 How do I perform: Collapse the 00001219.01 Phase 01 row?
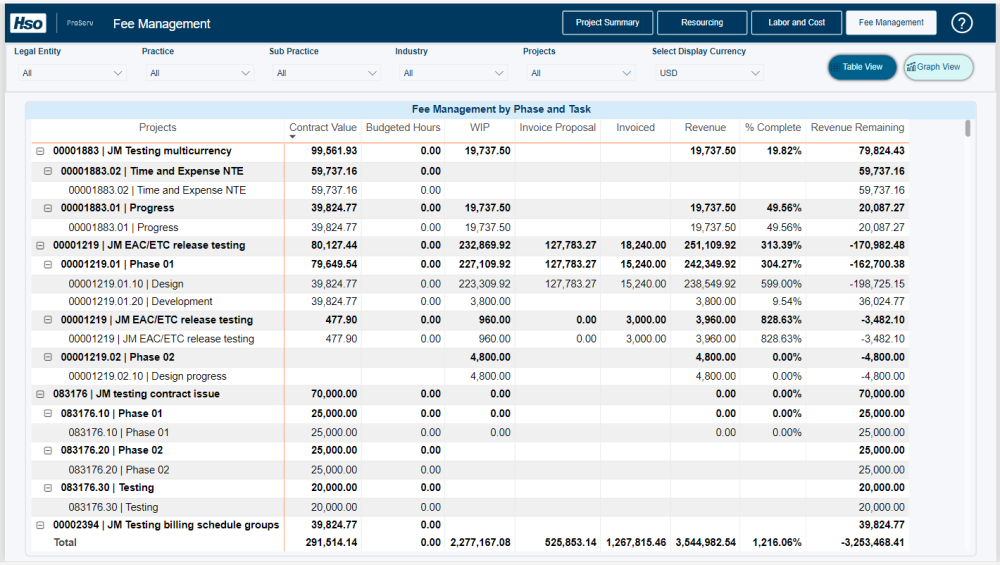pyautogui.click(x=48, y=264)
